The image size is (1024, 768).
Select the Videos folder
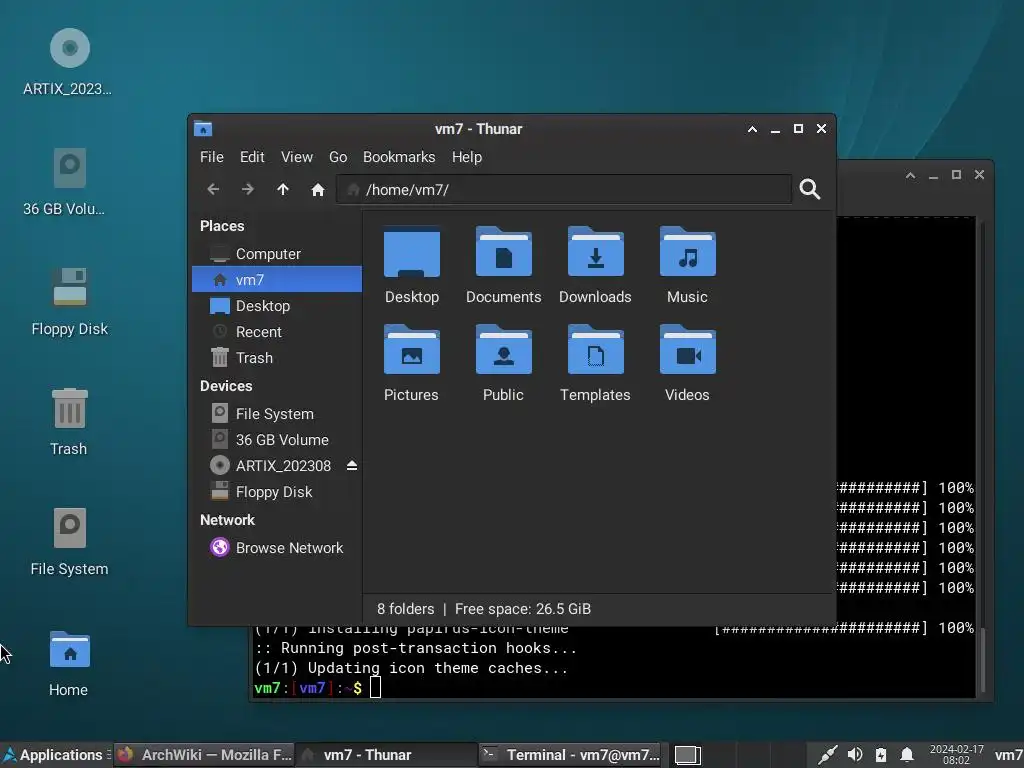pos(688,363)
